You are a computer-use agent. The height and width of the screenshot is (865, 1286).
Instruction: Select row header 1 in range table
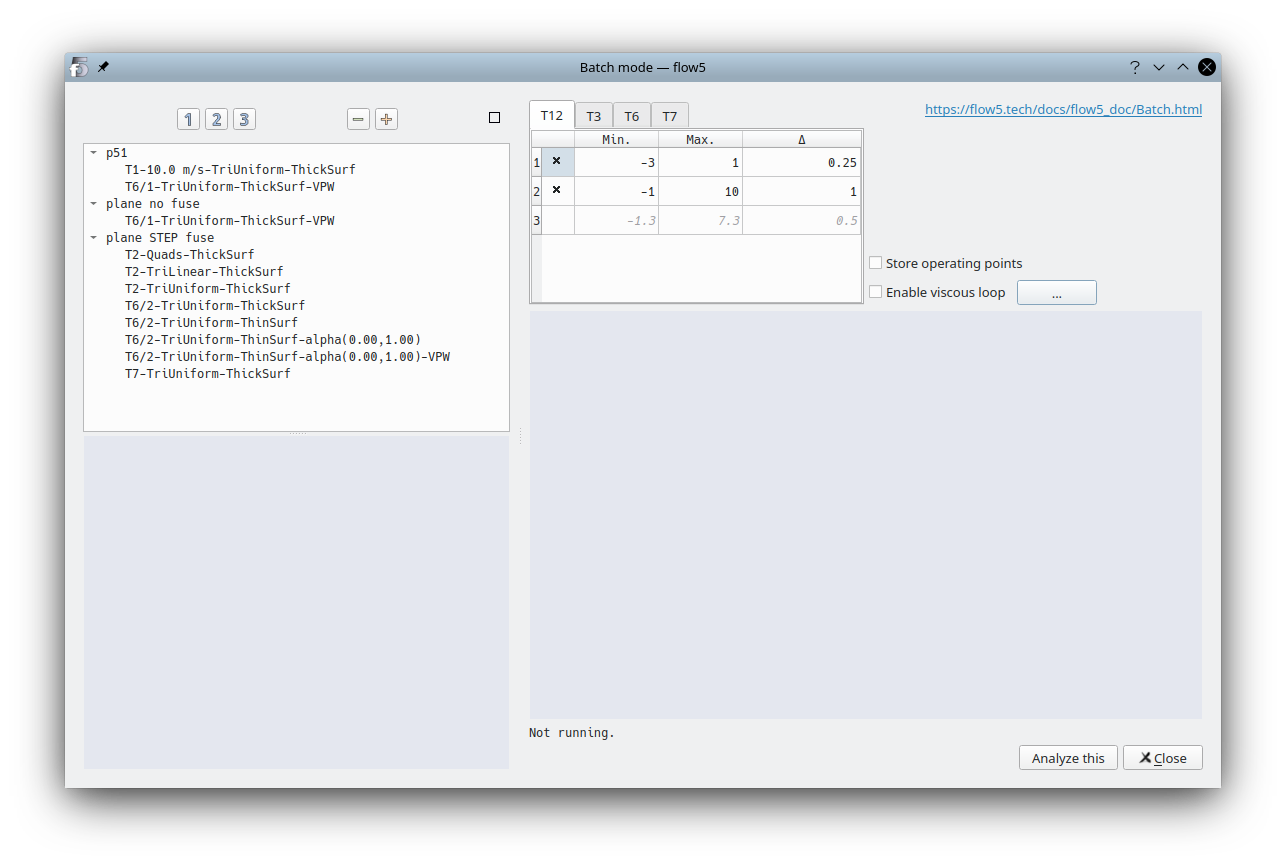pyautogui.click(x=536, y=162)
